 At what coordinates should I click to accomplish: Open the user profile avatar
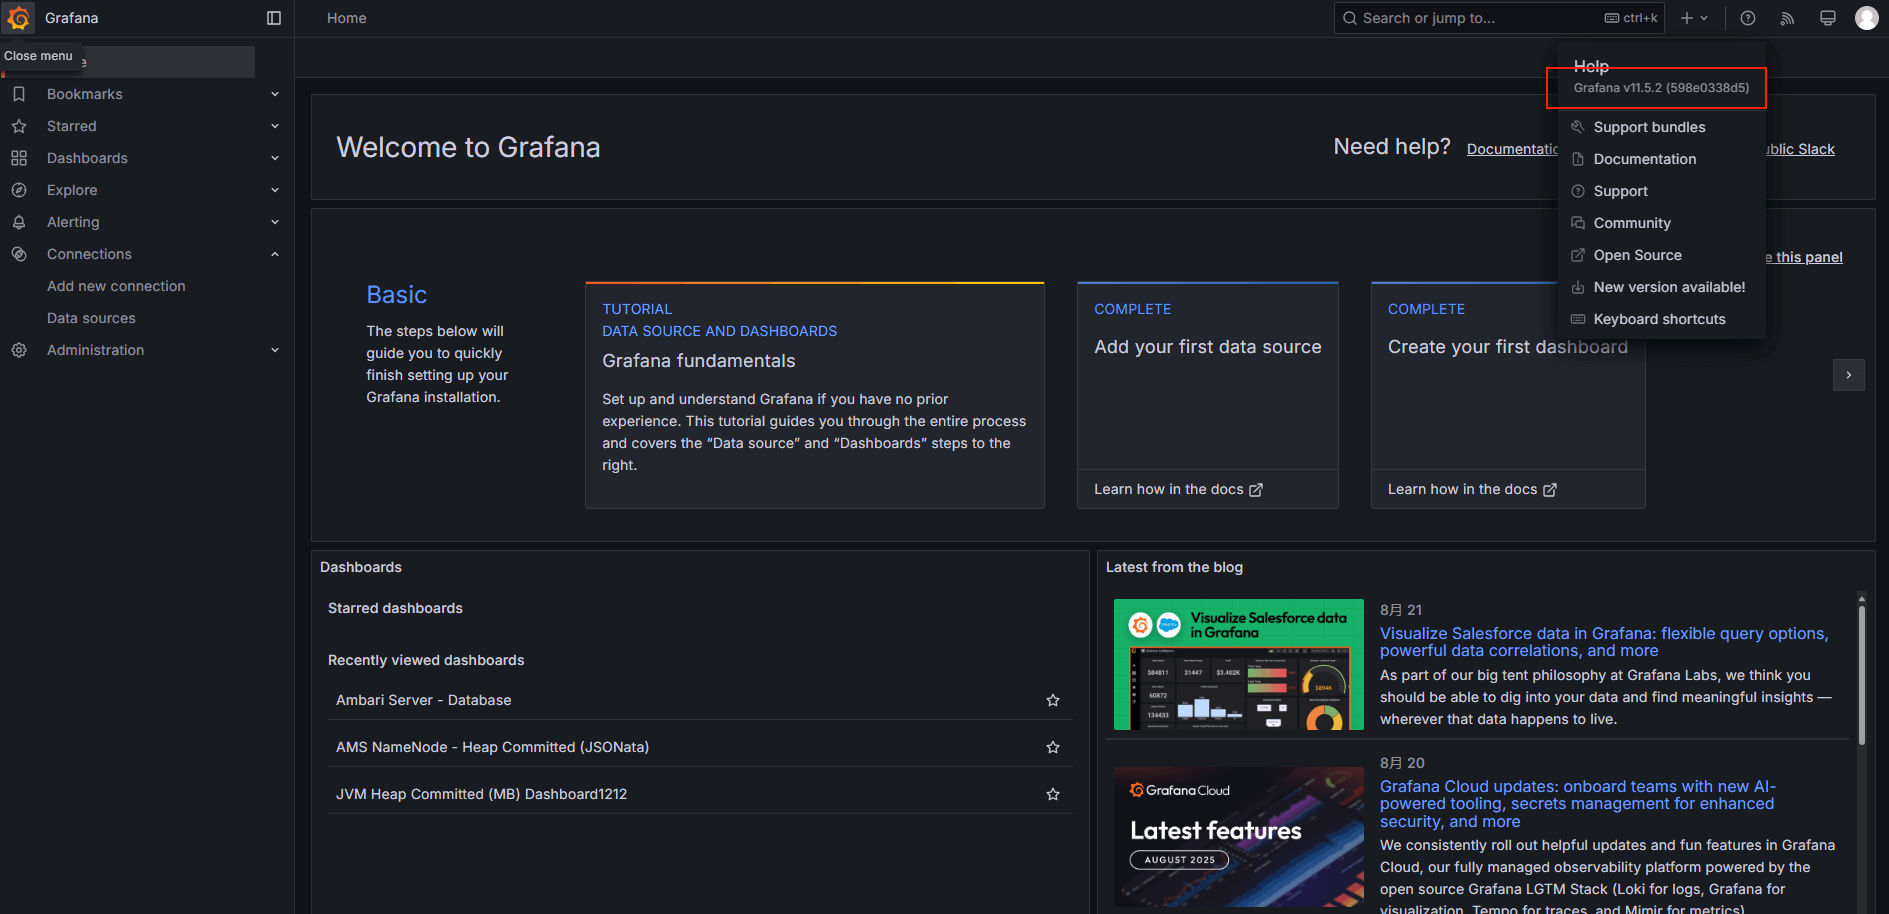click(x=1866, y=18)
